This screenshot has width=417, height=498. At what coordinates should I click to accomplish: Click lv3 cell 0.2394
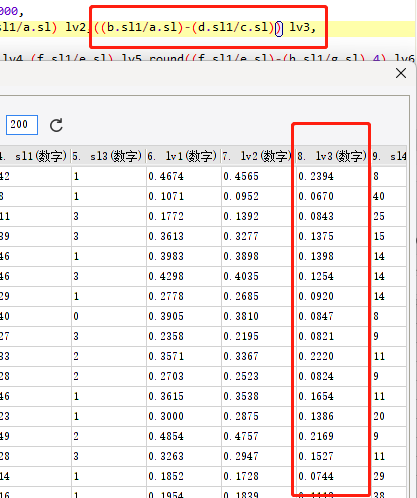pos(333,176)
